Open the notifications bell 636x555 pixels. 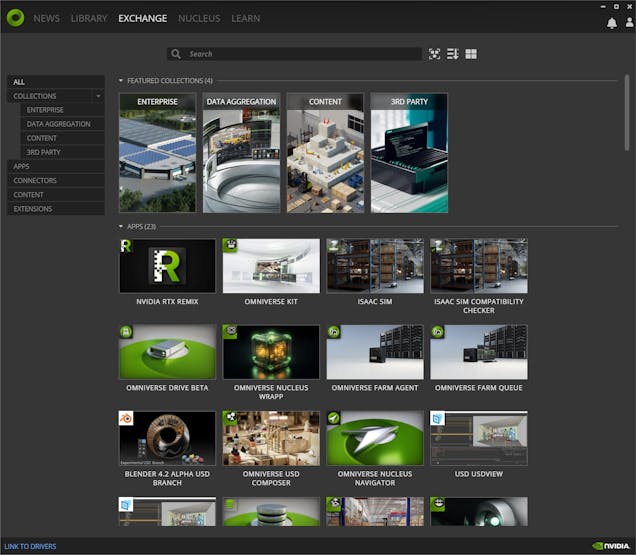pos(612,23)
